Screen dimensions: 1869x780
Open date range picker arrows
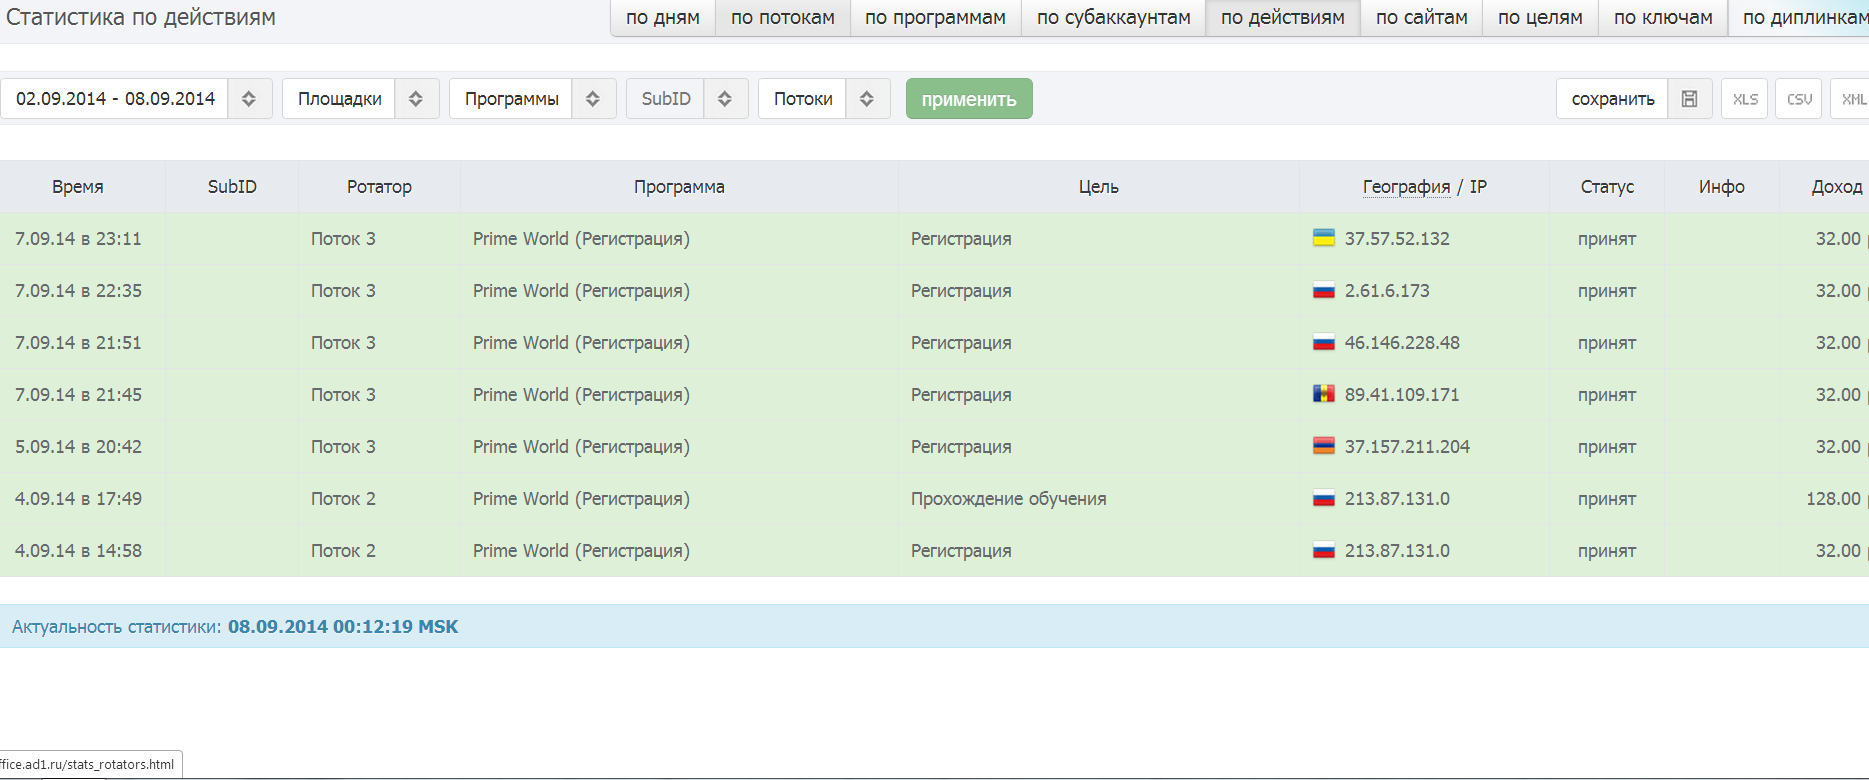(249, 99)
